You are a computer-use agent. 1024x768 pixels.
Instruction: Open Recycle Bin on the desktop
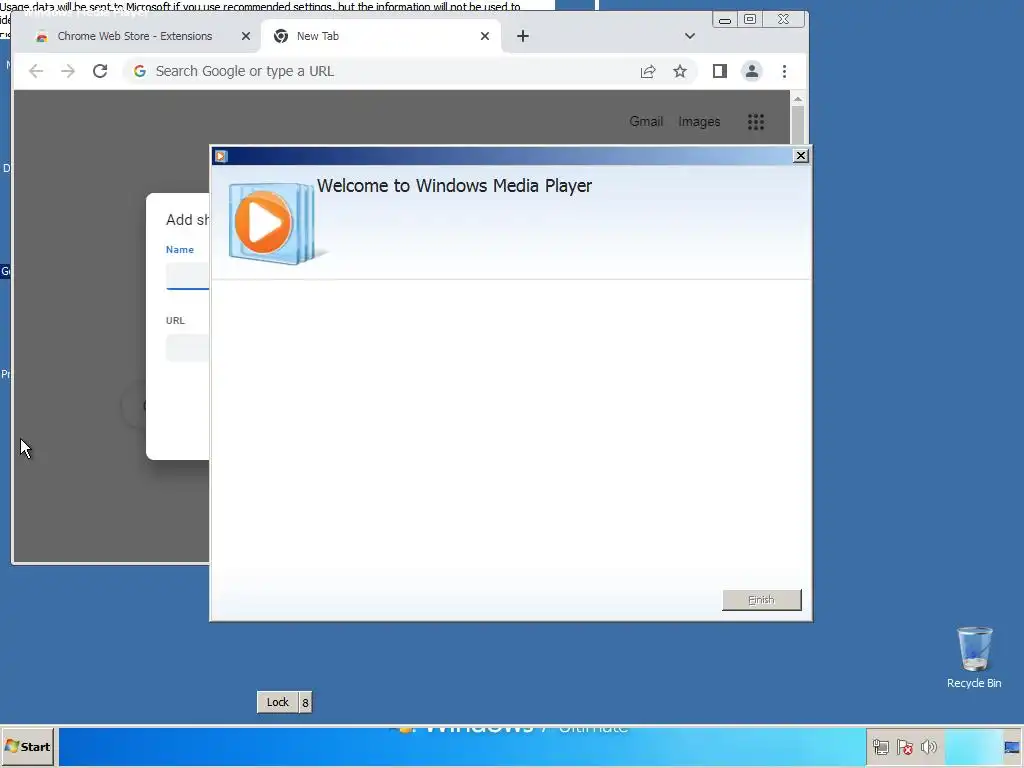[974, 657]
